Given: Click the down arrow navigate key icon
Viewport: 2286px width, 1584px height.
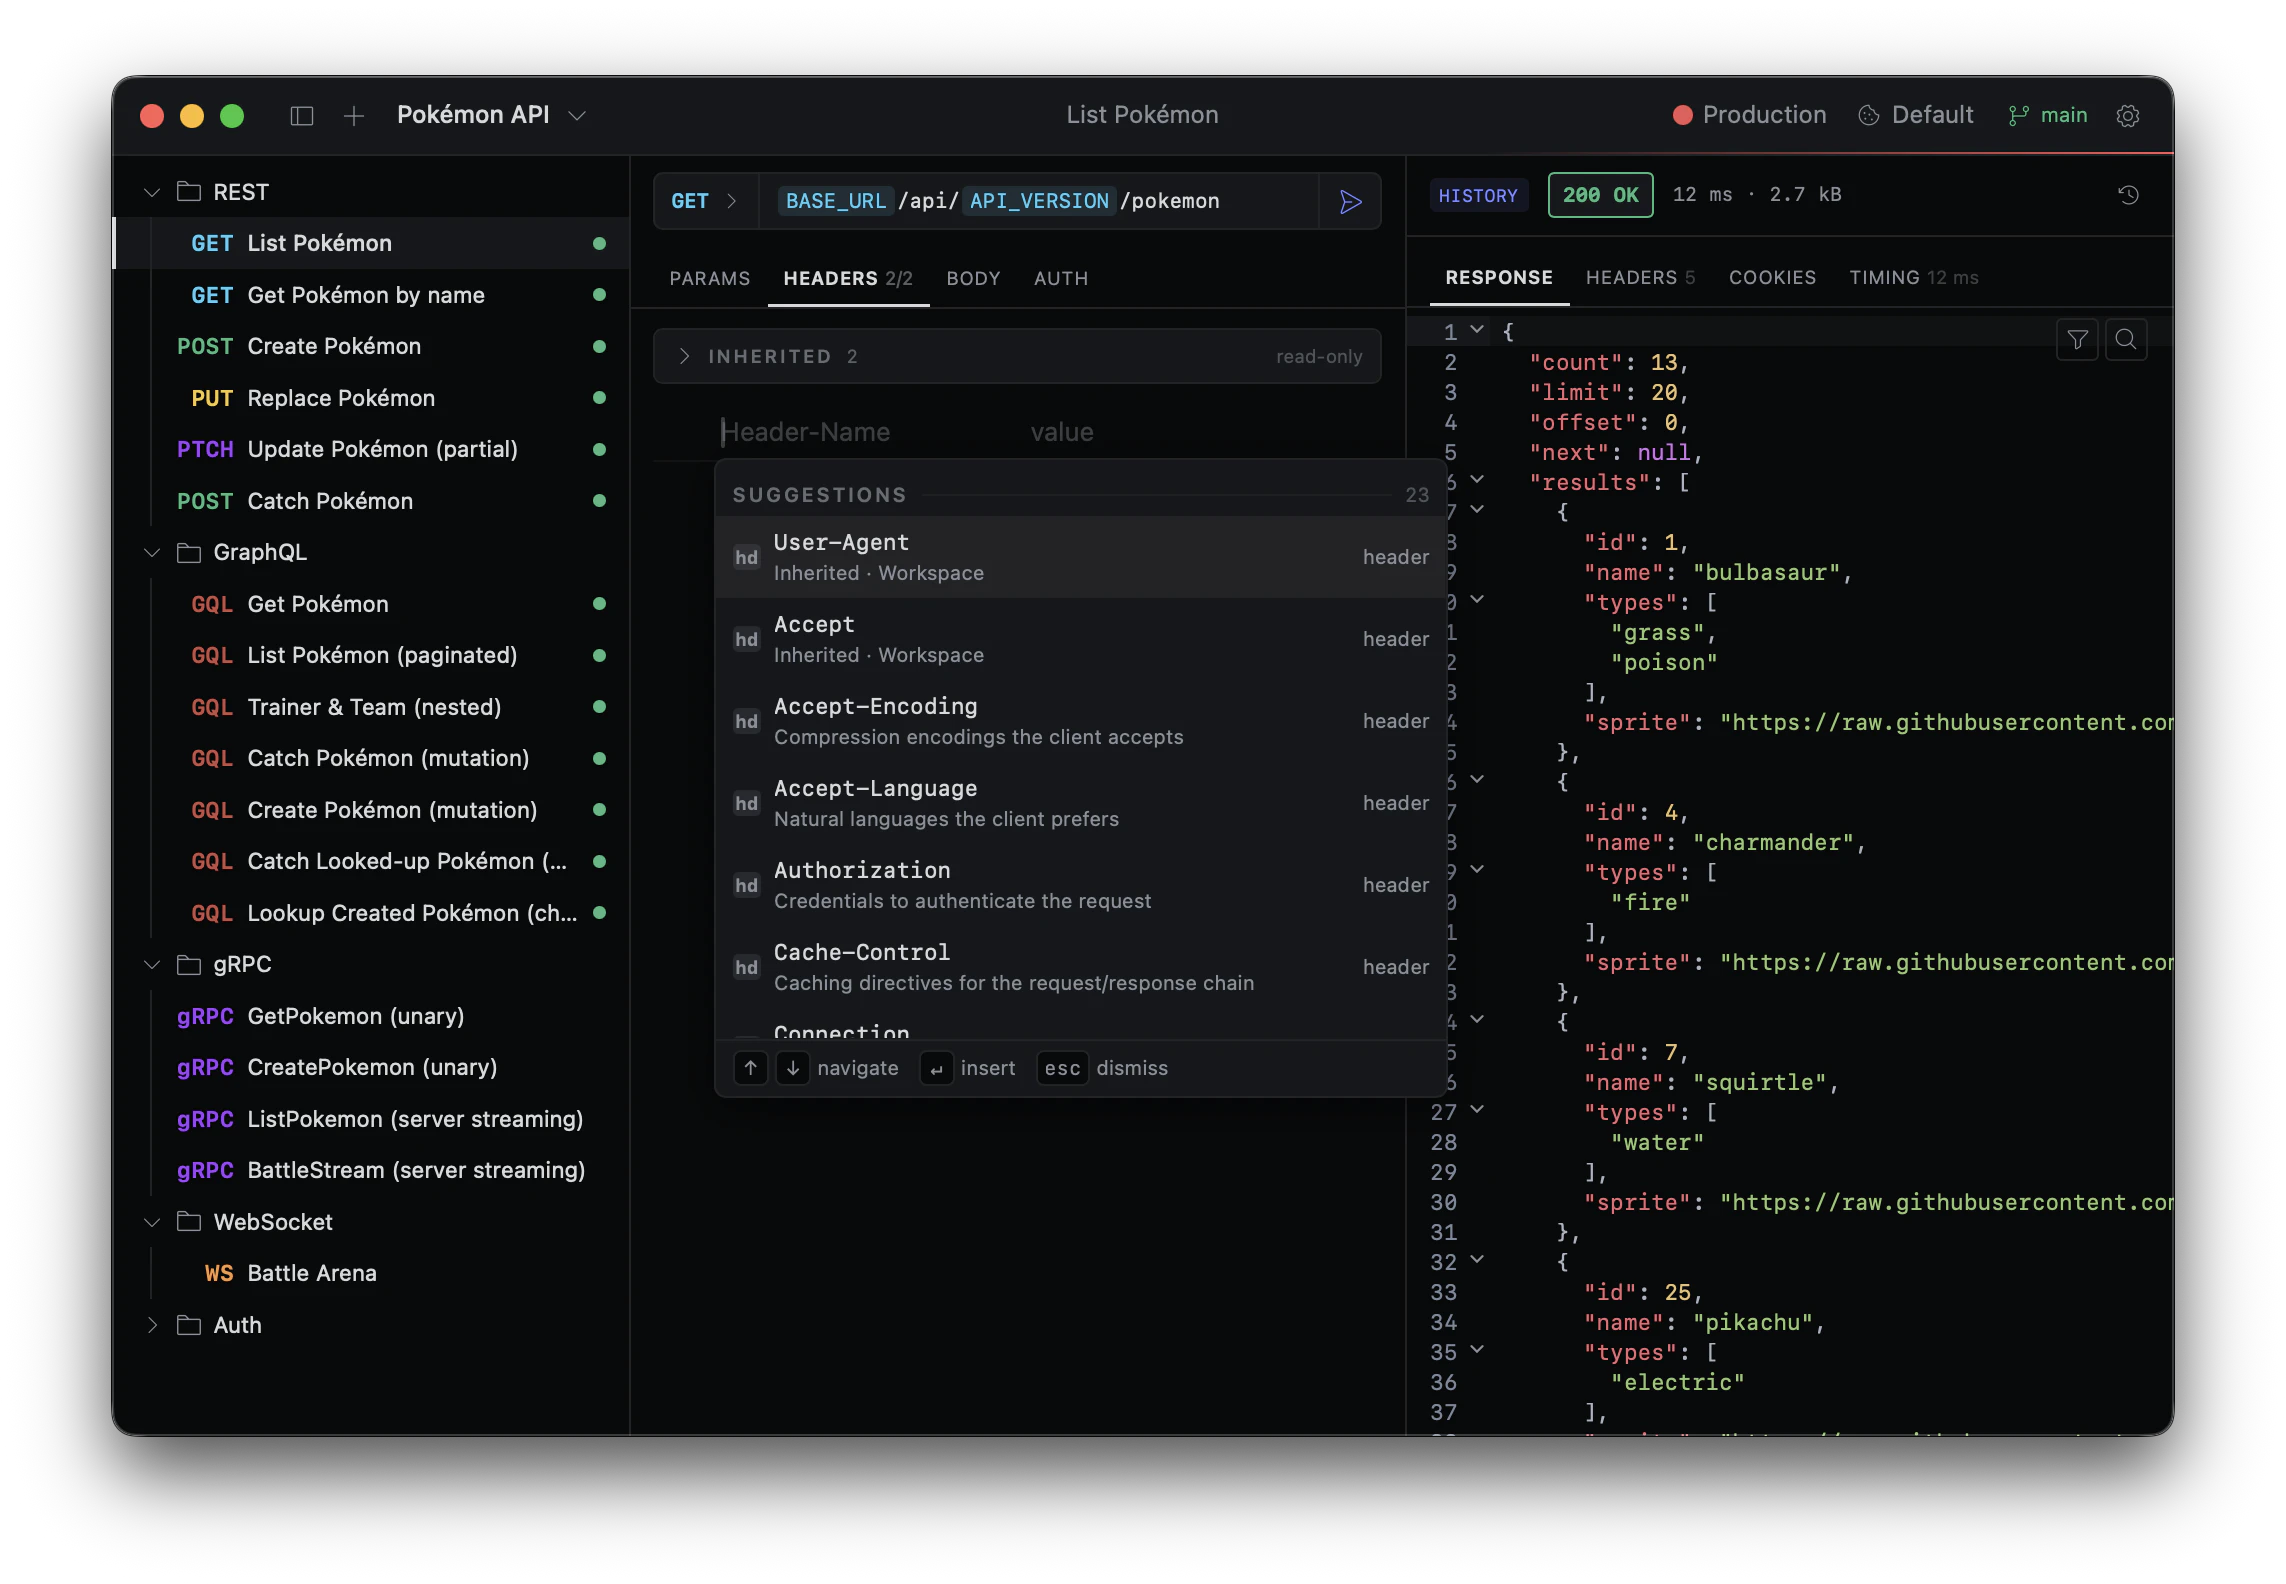Looking at the screenshot, I should coord(792,1068).
